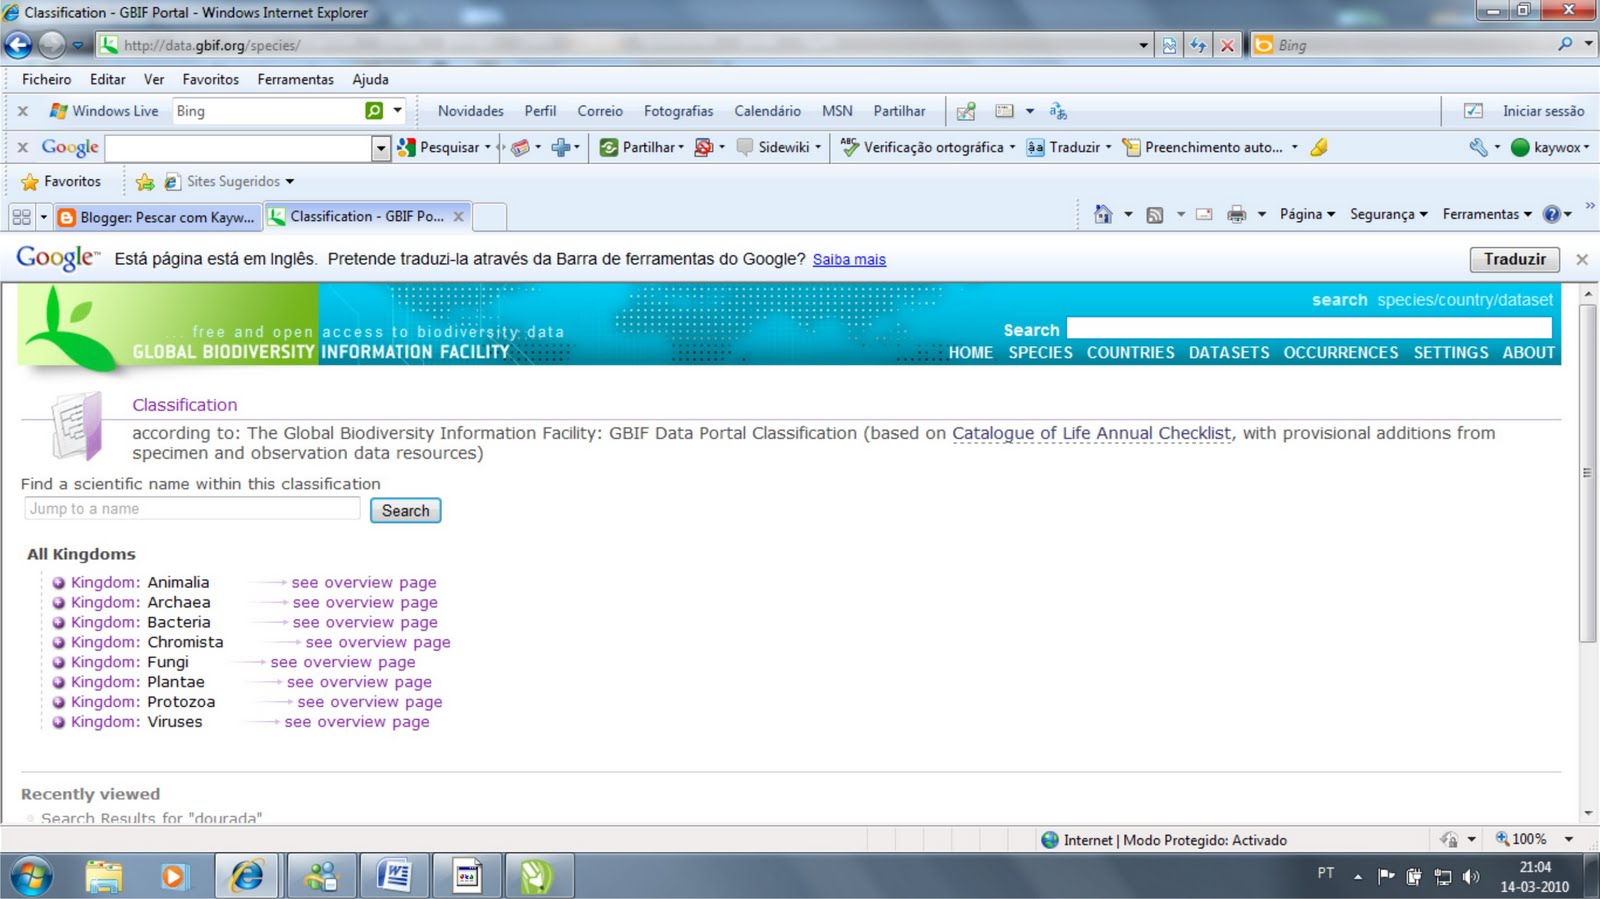This screenshot has width=1600, height=899.
Task: Click the add to favorites bar star icon
Action: click(x=145, y=181)
